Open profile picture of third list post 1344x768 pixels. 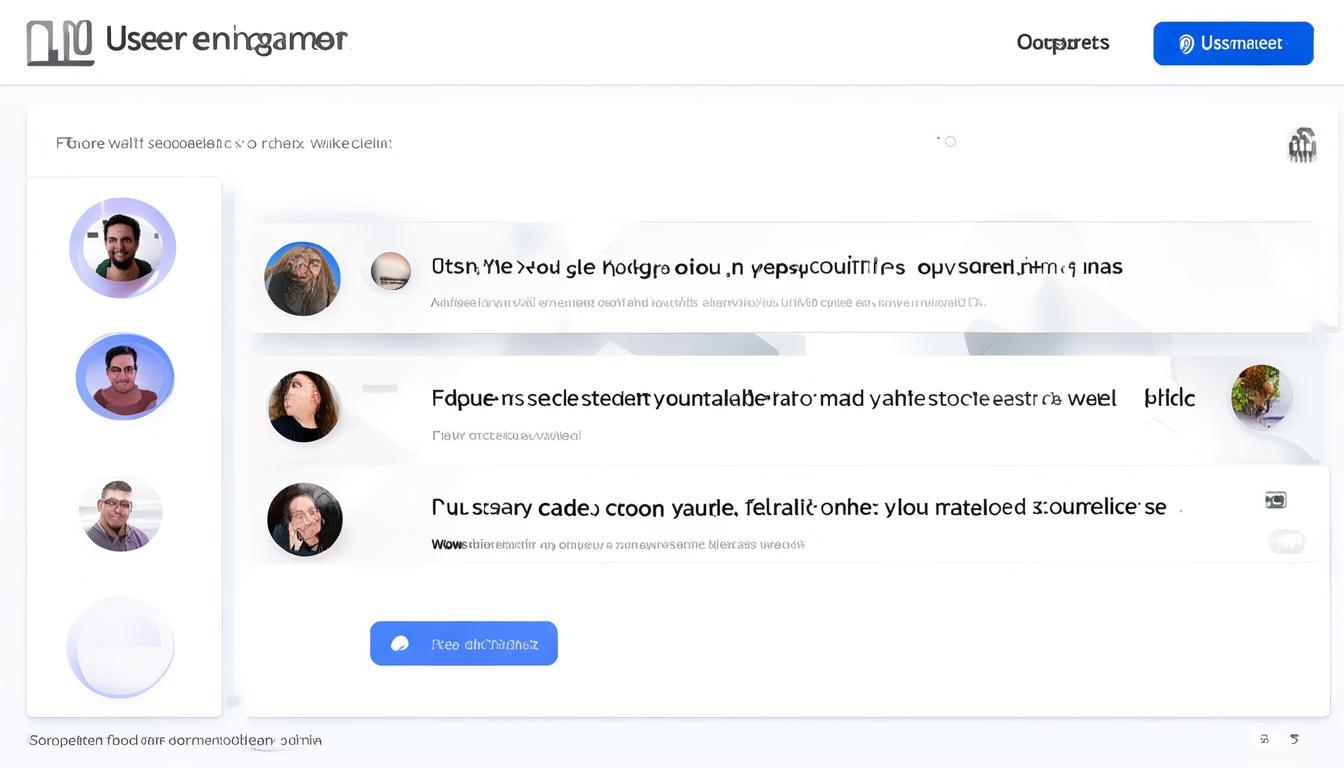click(x=305, y=520)
